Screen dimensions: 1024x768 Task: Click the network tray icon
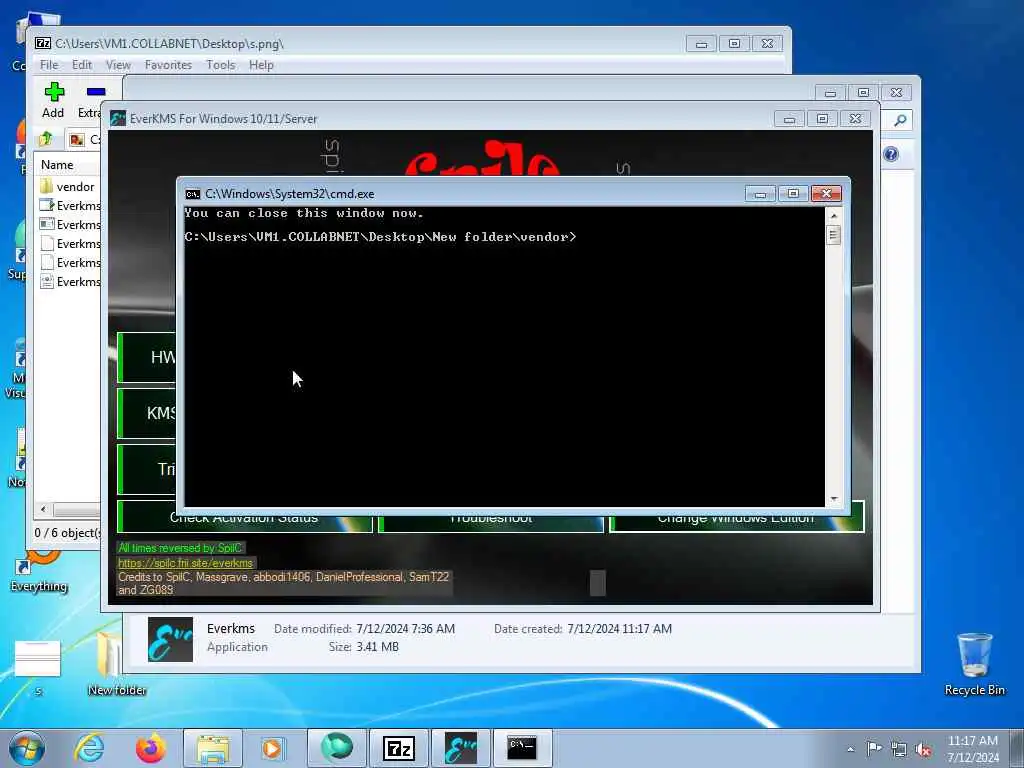pyautogui.click(x=899, y=749)
